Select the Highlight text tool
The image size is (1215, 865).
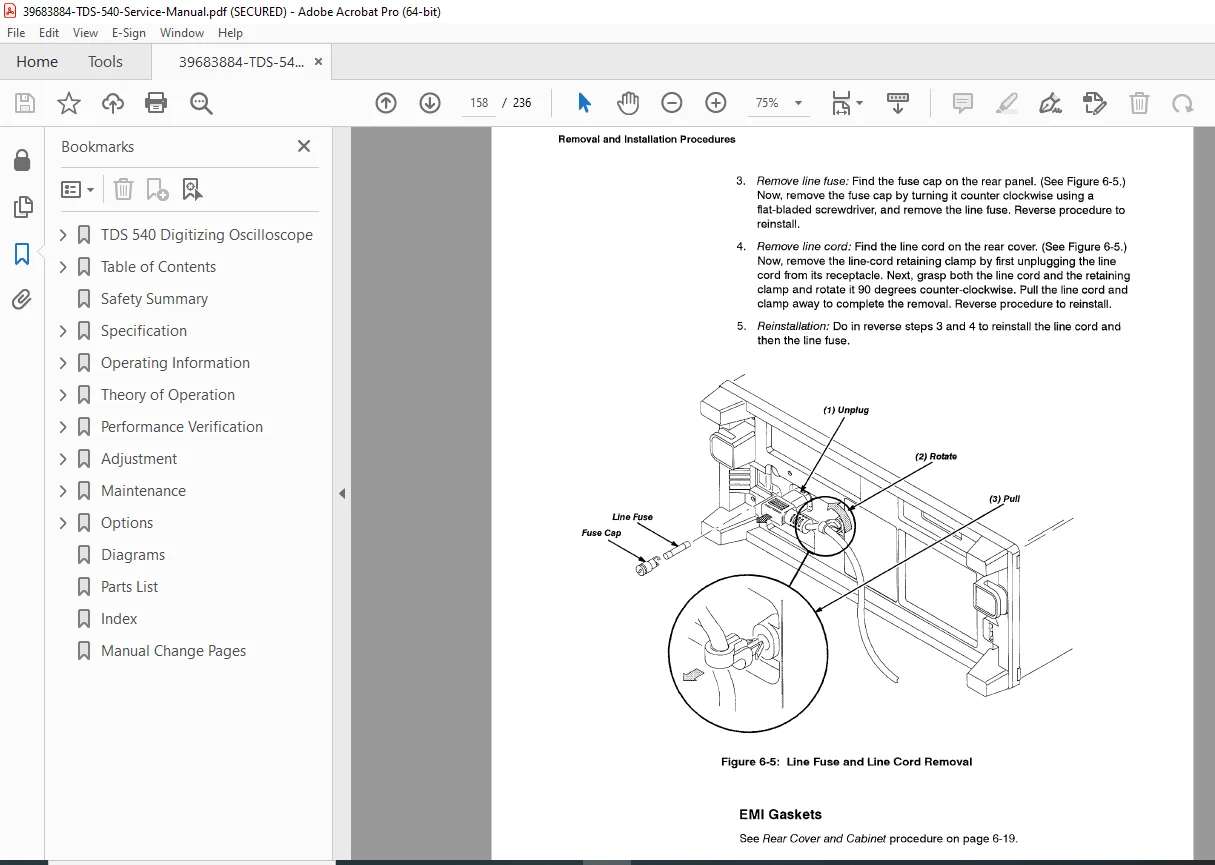(x=1007, y=103)
